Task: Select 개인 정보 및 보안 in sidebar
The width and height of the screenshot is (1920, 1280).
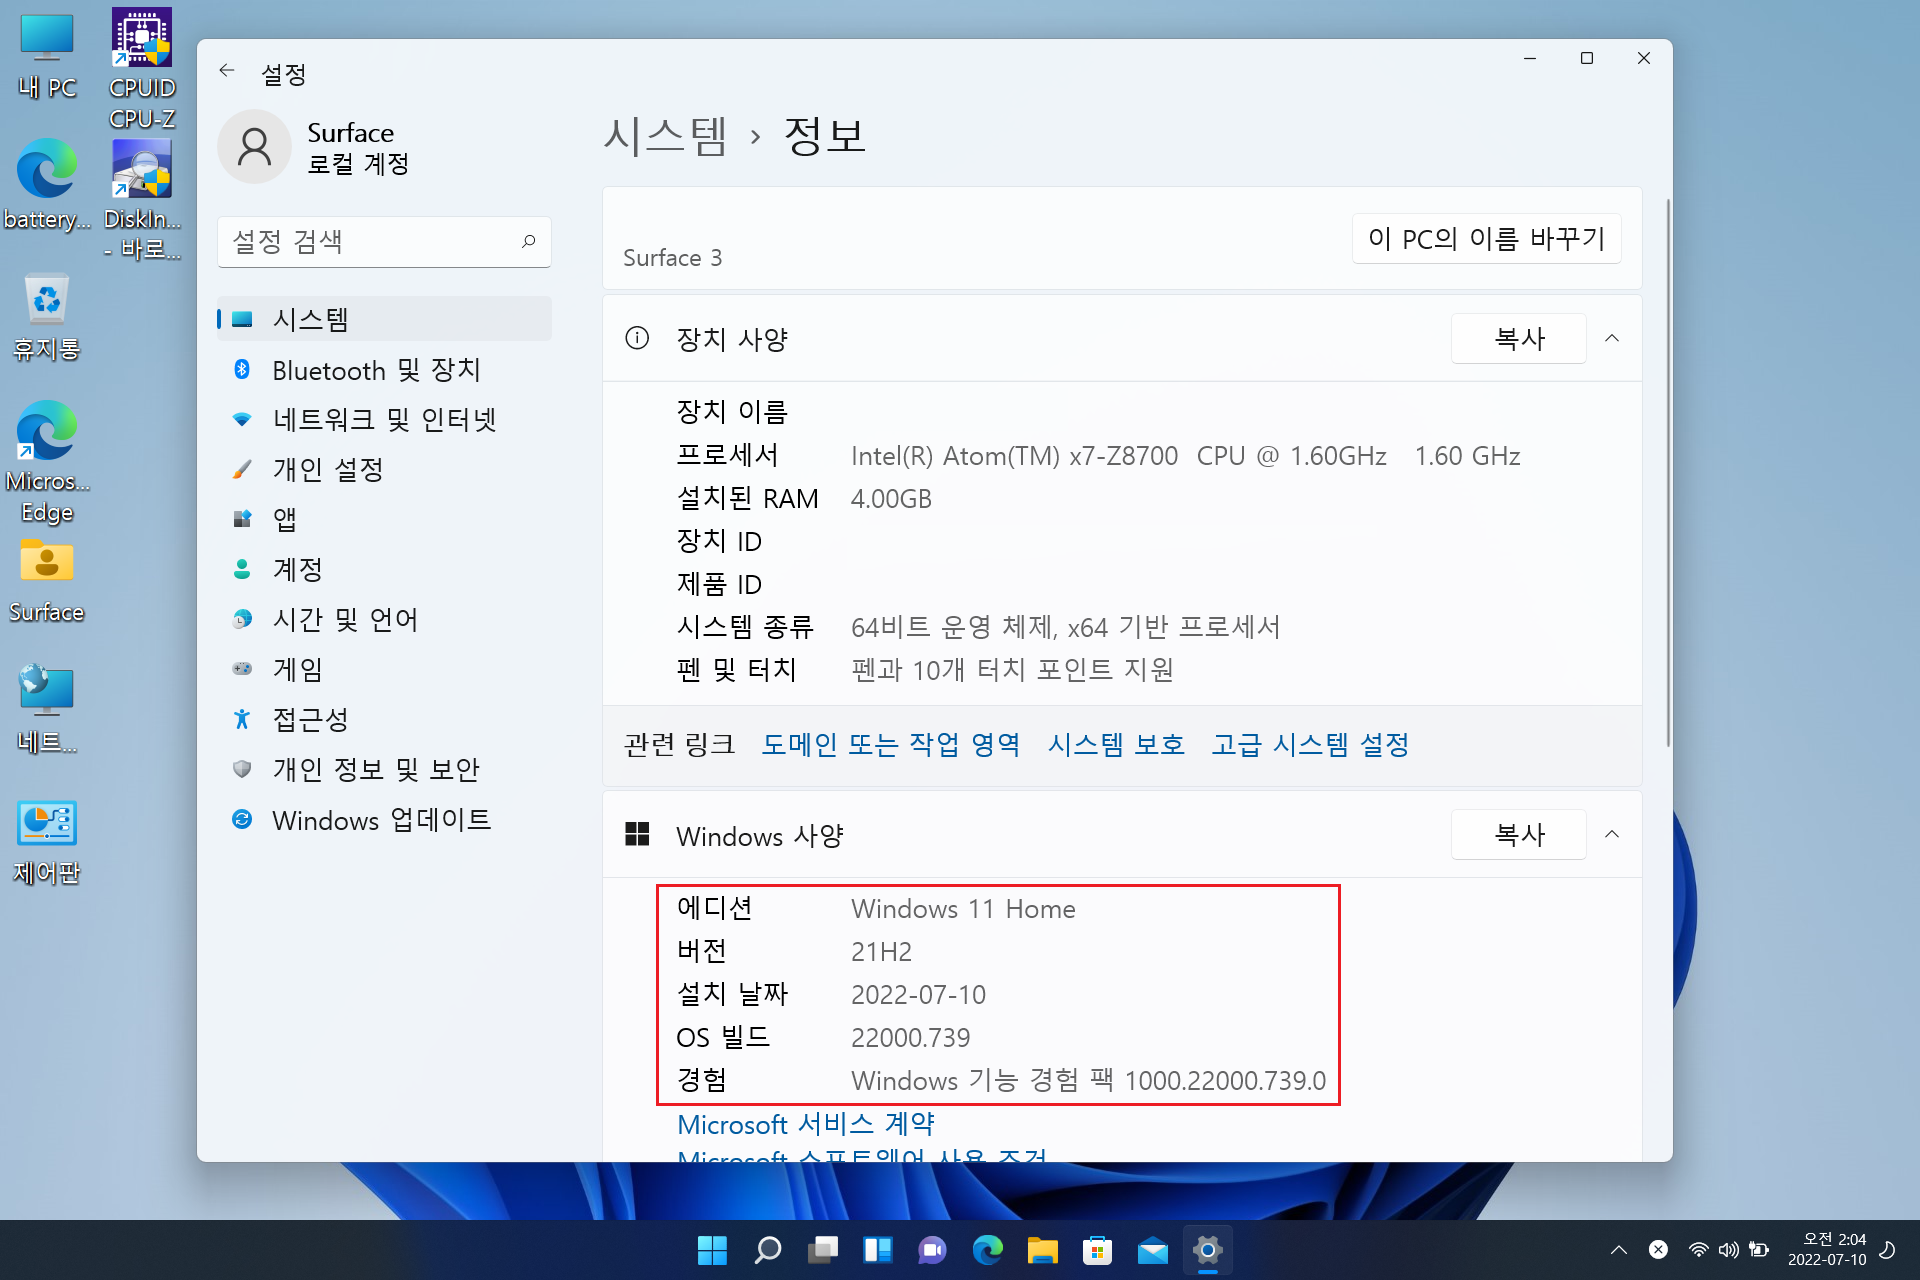Action: pyautogui.click(x=376, y=769)
